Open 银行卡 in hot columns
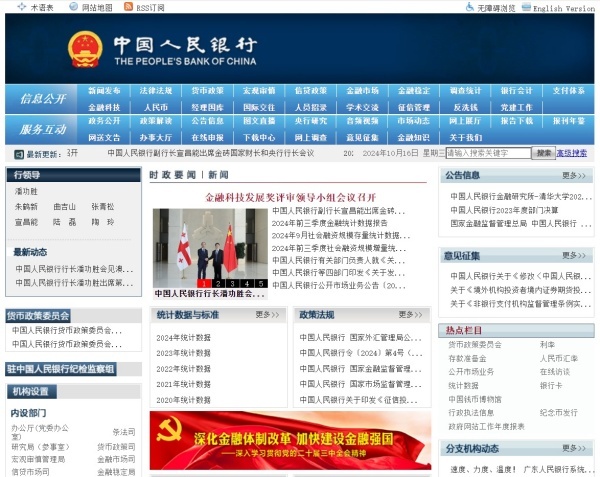600x477 pixels. pos(551,386)
